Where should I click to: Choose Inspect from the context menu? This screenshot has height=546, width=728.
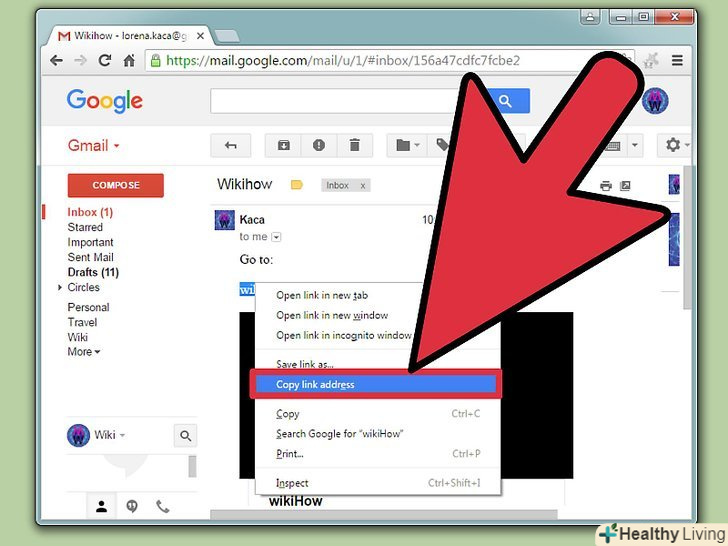(x=378, y=483)
